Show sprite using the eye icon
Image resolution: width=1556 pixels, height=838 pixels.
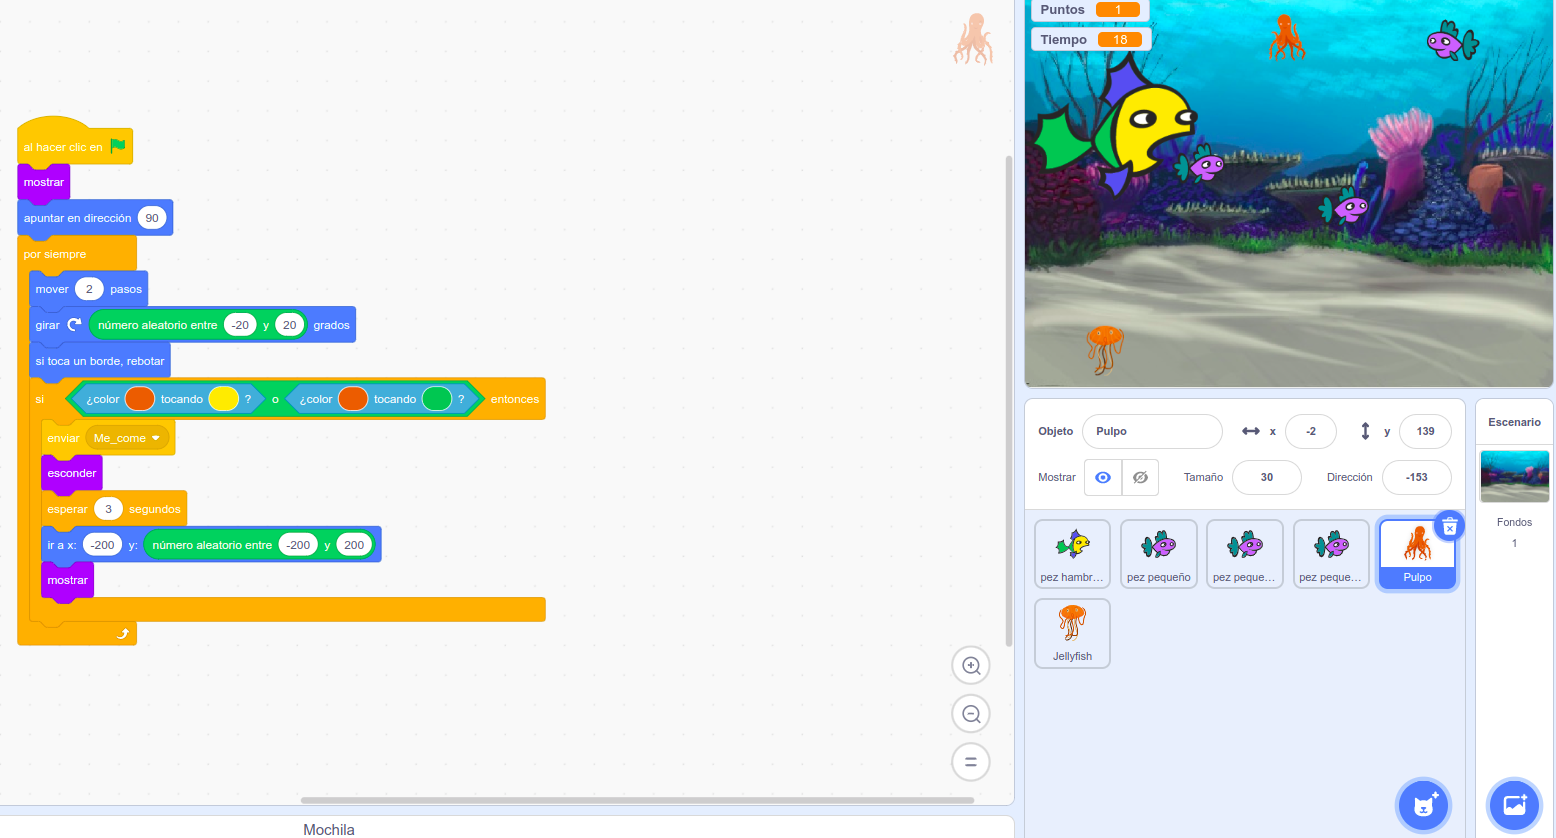tap(1103, 478)
